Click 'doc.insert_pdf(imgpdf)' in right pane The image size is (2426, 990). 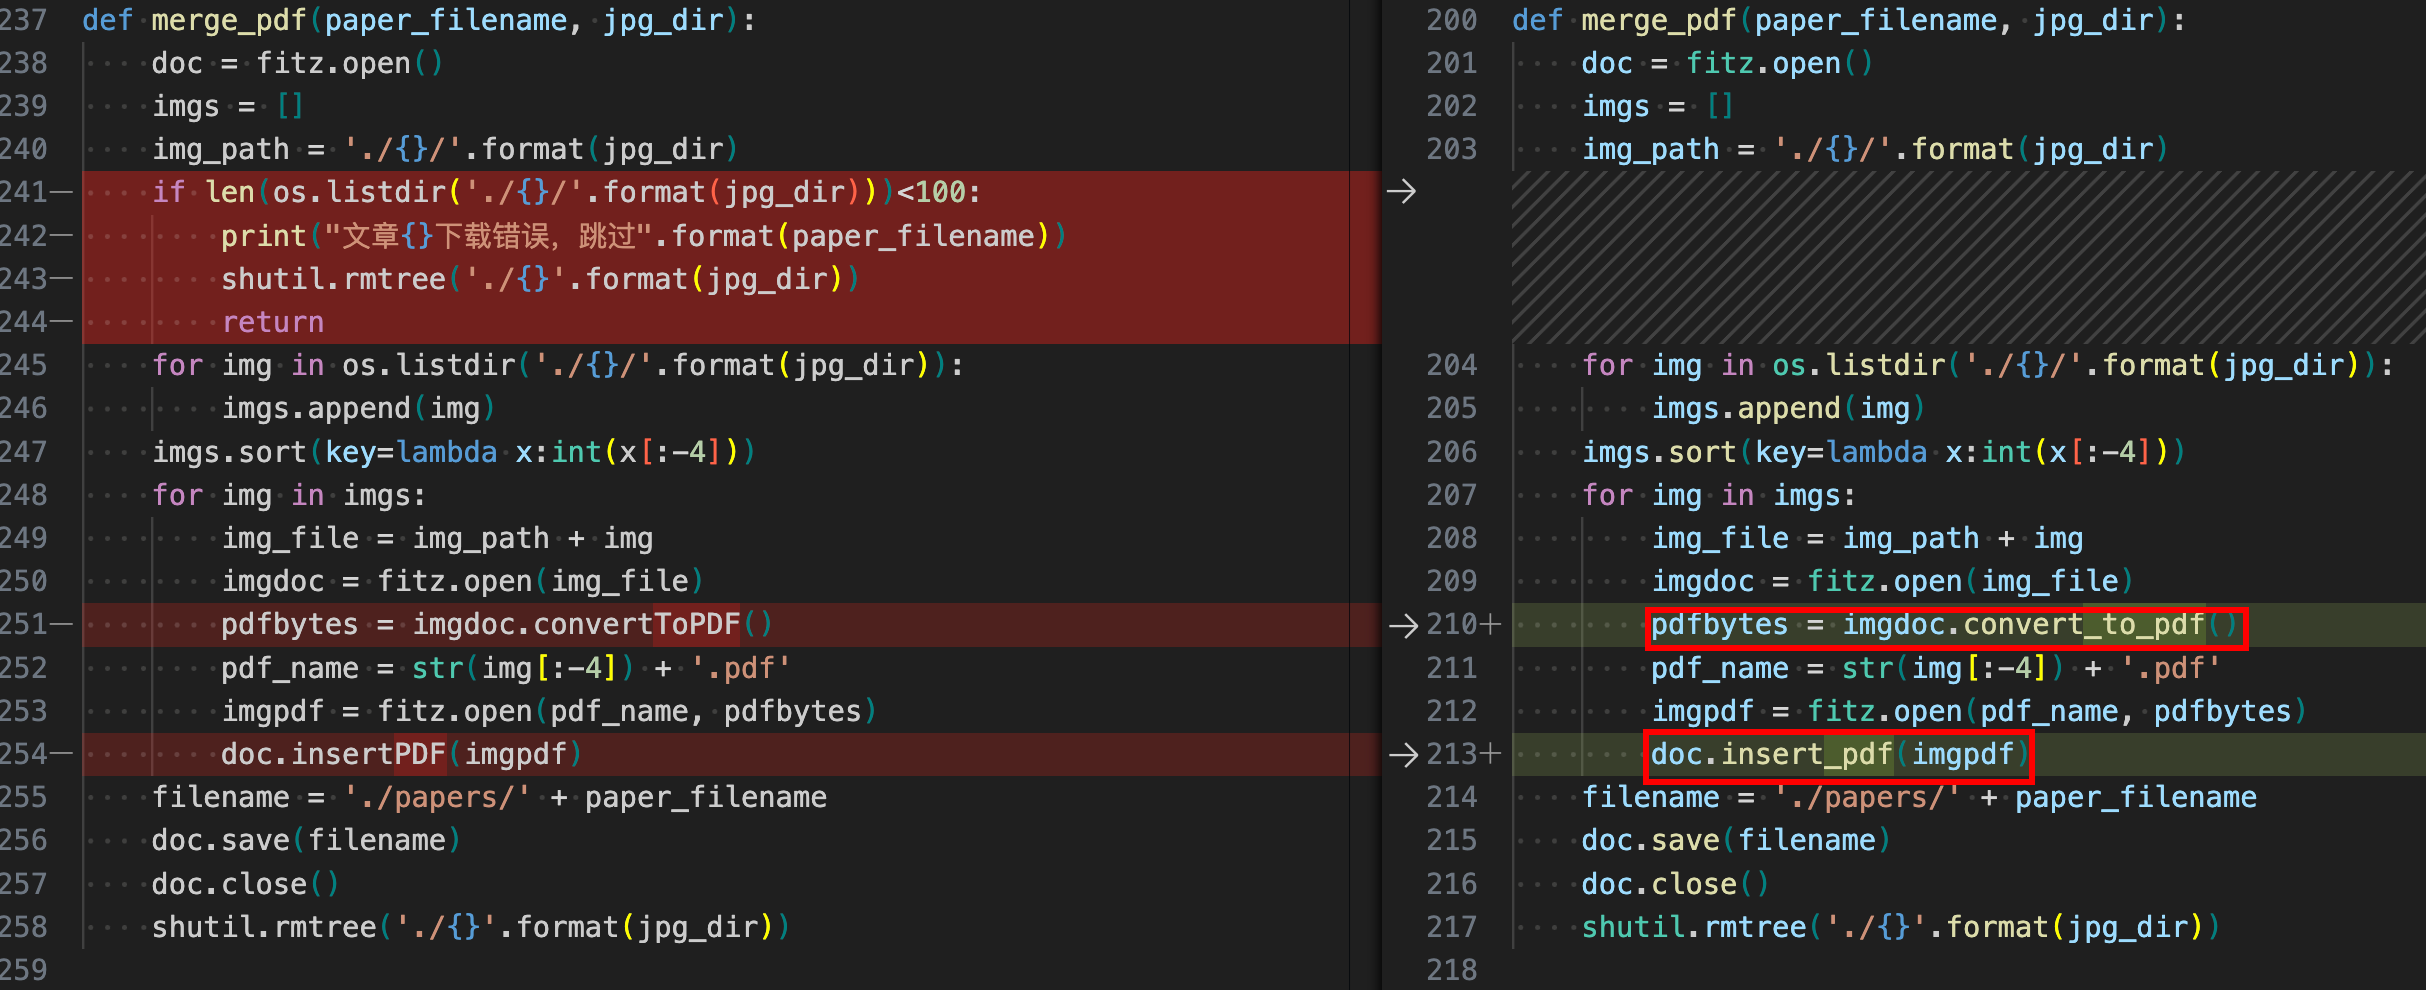(x=1840, y=755)
